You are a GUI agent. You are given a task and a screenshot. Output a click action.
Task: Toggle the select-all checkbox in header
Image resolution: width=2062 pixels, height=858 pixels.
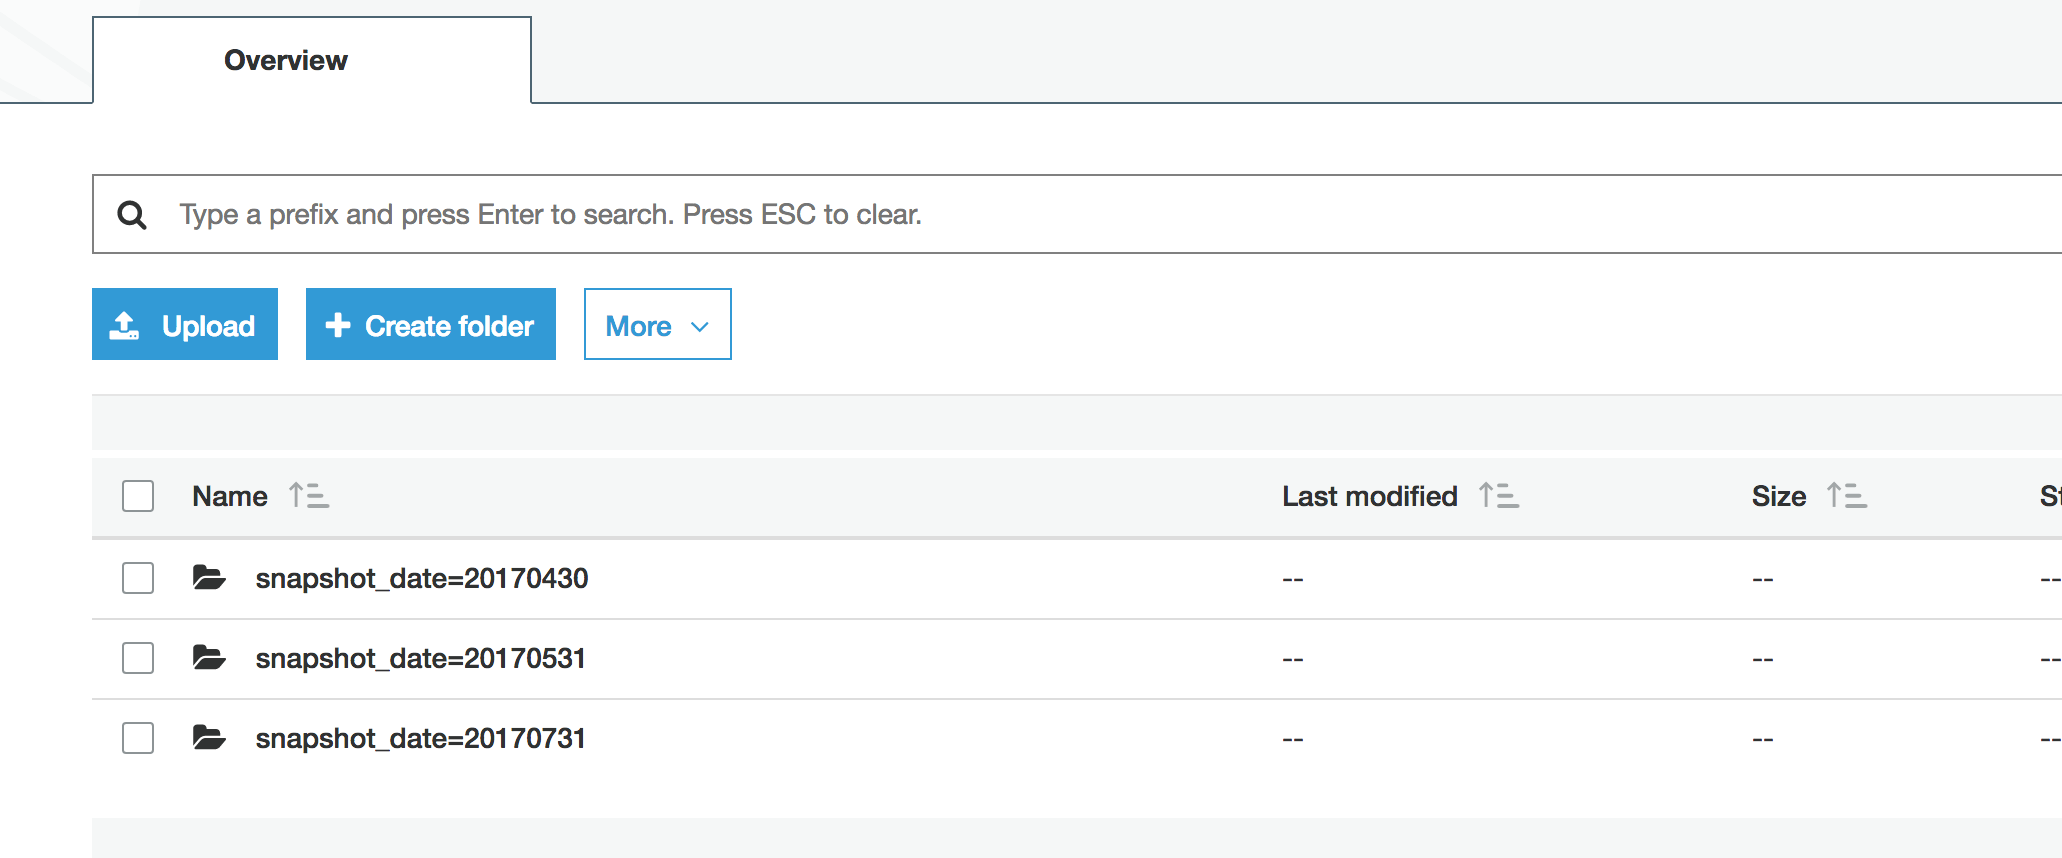click(x=138, y=496)
